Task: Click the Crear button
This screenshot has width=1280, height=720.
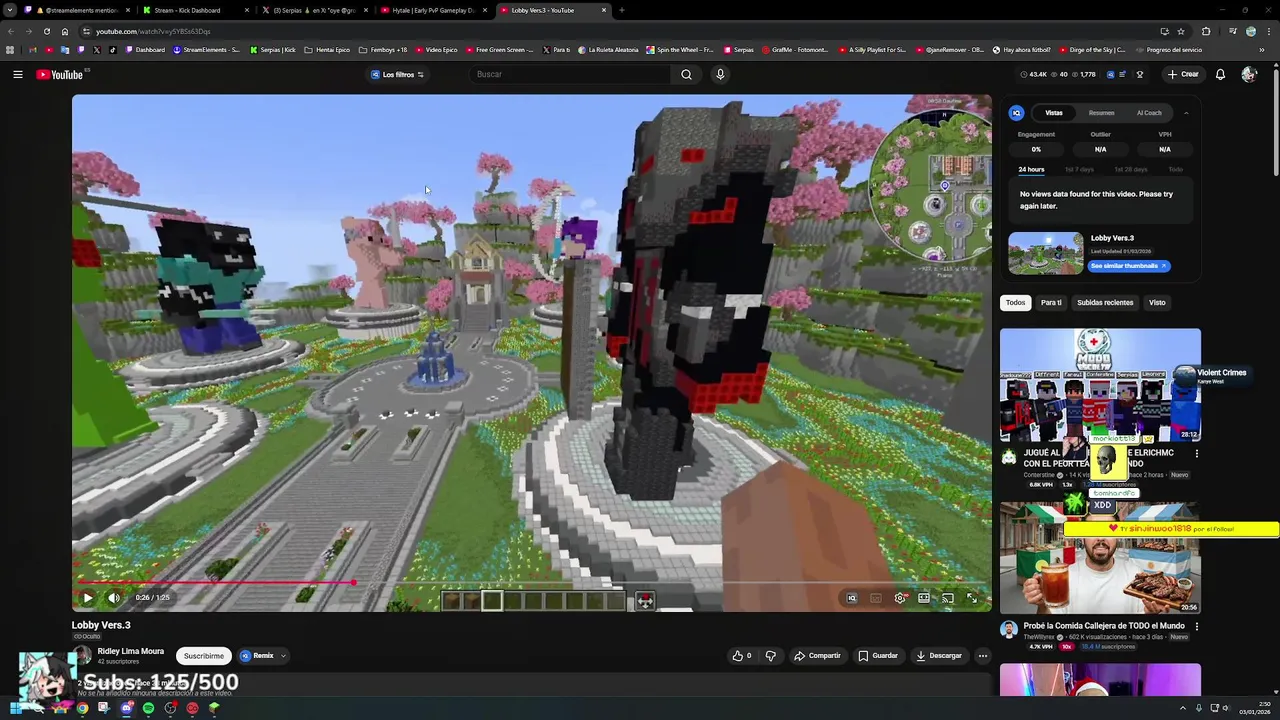Action: (x=1182, y=74)
